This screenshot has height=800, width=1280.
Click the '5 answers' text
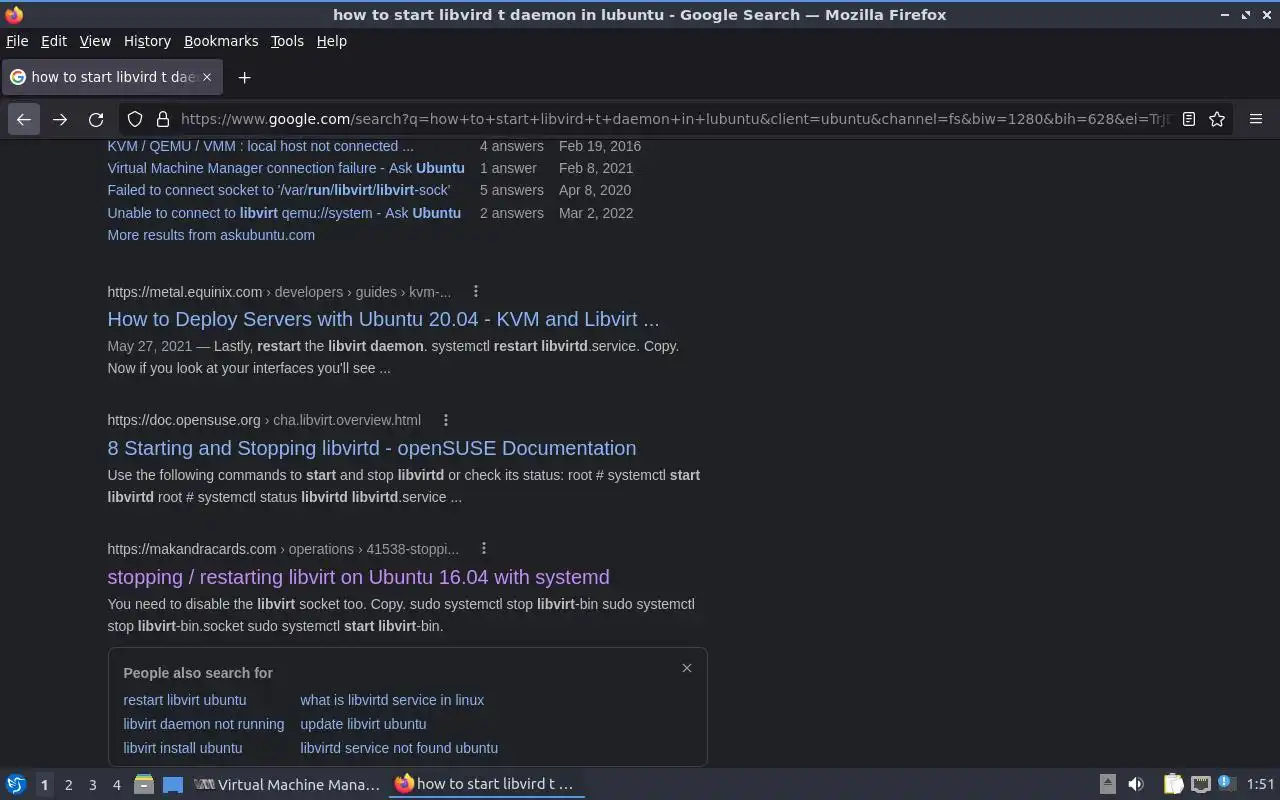pos(512,190)
